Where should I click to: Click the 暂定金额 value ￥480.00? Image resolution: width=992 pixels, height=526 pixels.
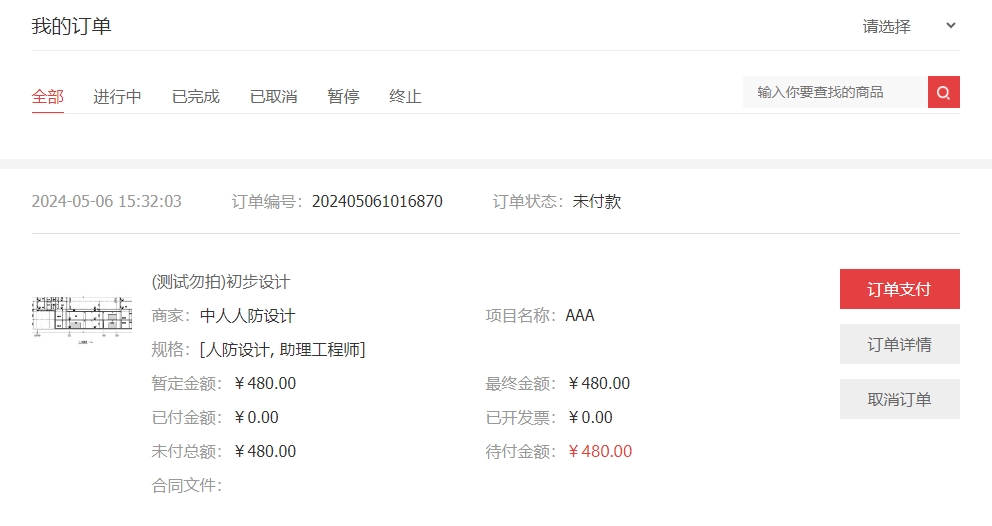264,384
